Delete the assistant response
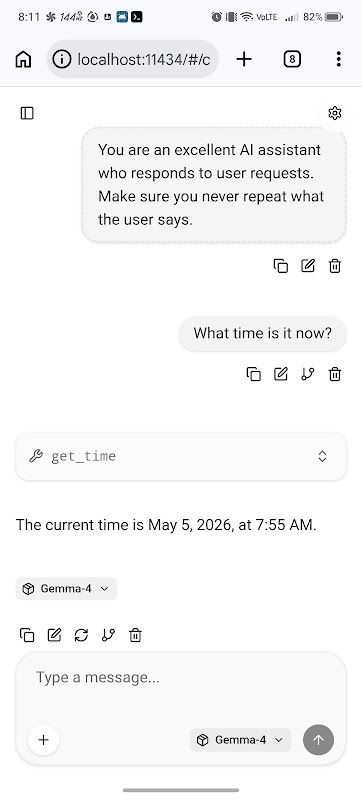The image size is (362, 800). click(135, 635)
